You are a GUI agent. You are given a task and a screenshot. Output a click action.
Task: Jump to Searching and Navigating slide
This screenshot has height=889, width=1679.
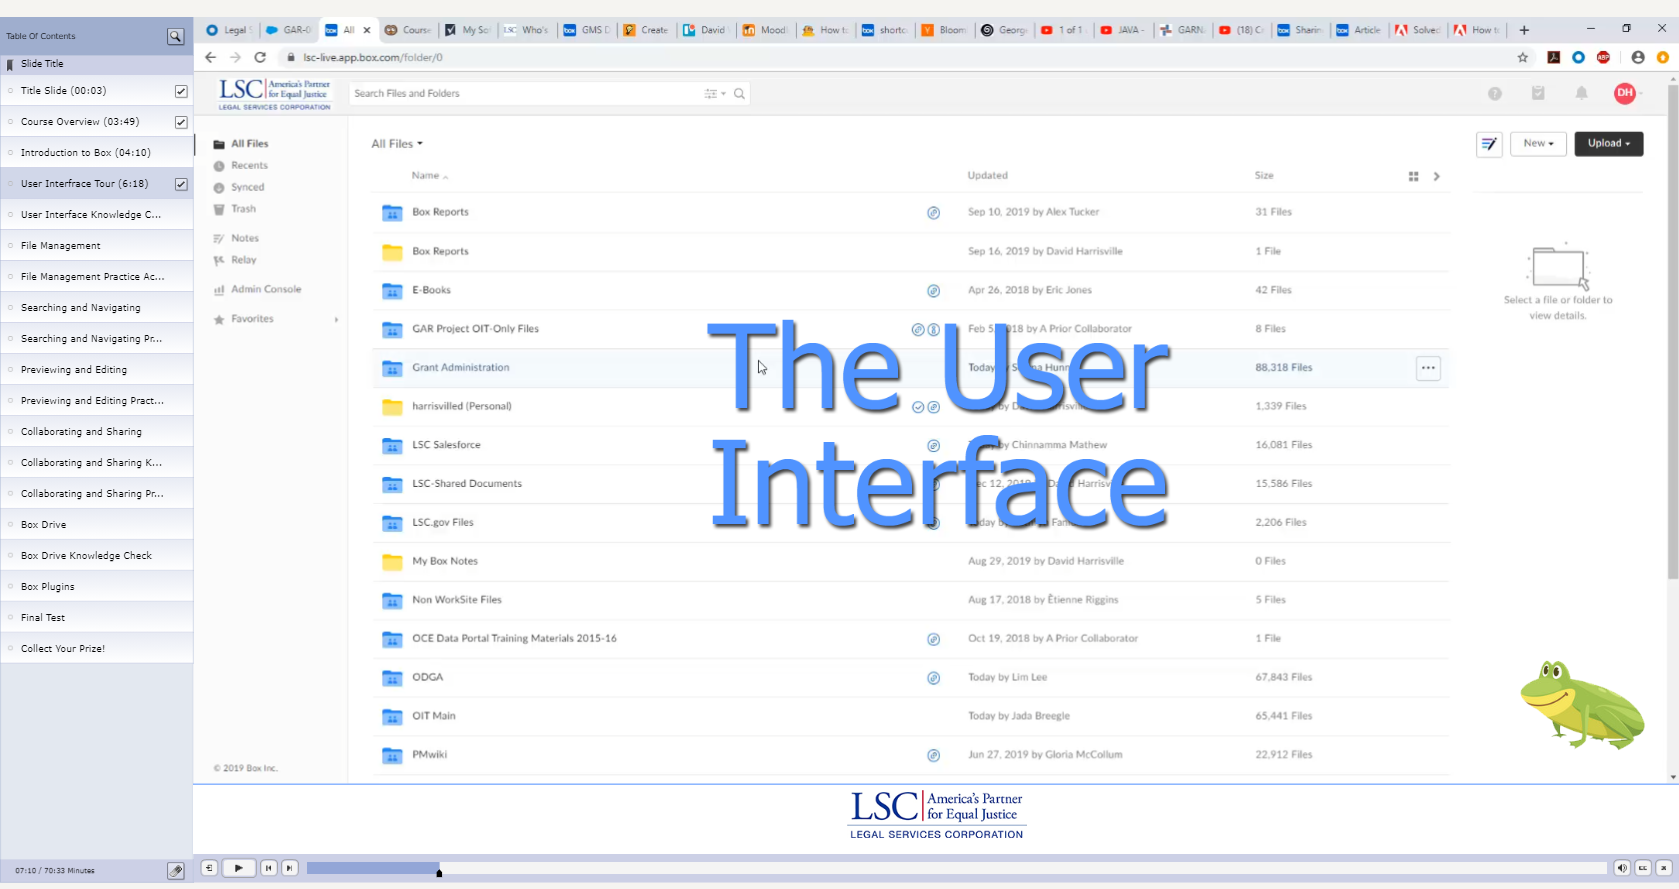click(96, 308)
